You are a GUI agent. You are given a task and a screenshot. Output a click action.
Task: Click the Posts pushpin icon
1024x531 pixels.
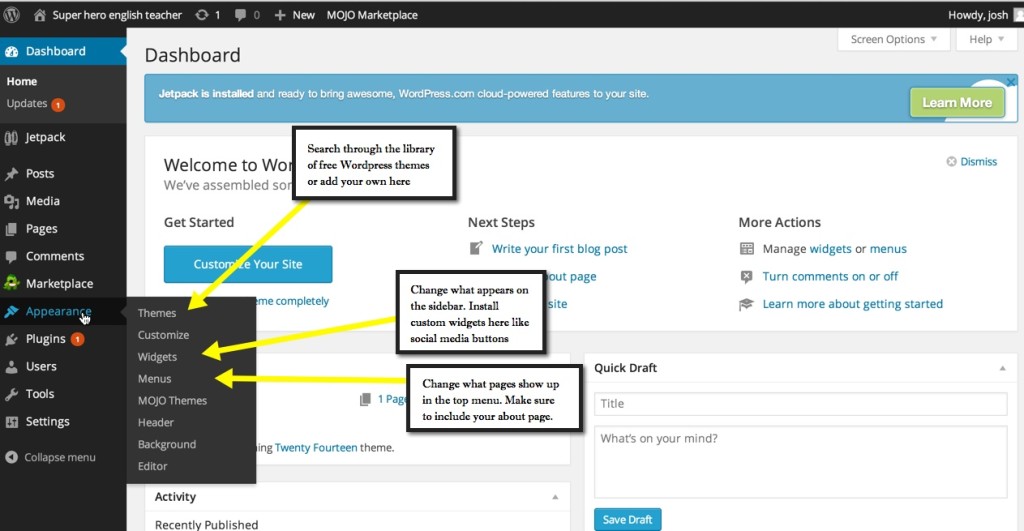tap(11, 174)
